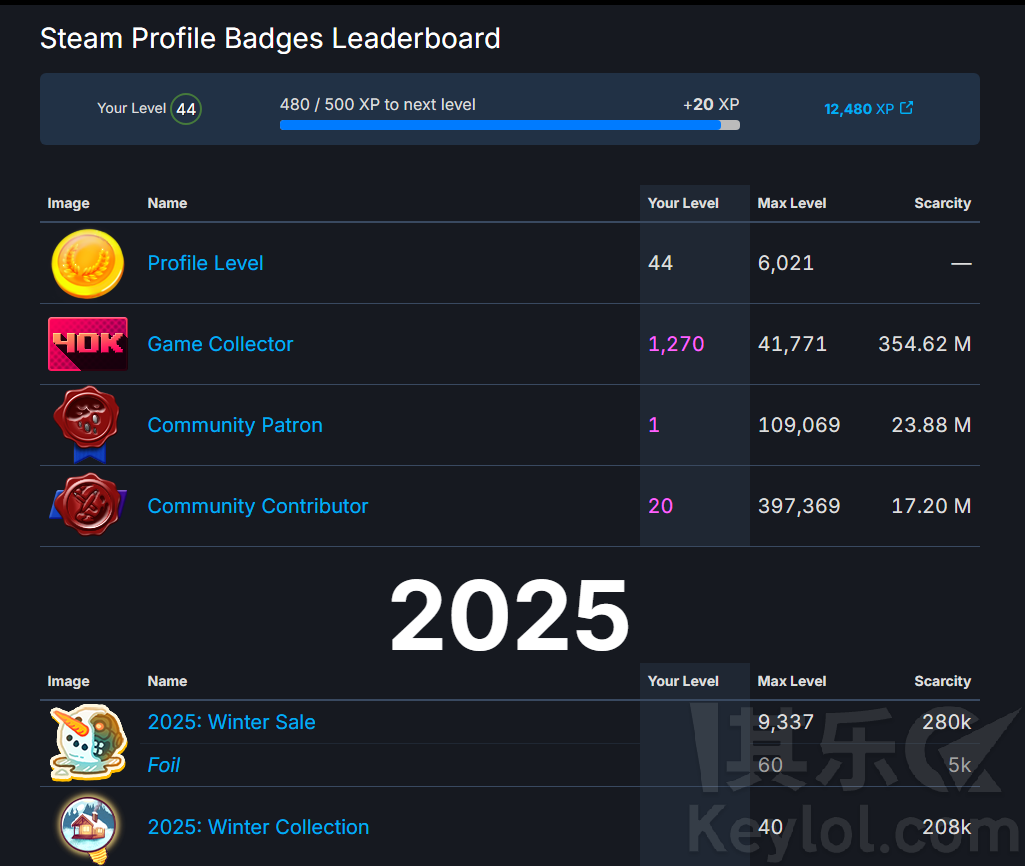1025x866 pixels.
Task: Open the Profile Level link
Action: tap(205, 263)
